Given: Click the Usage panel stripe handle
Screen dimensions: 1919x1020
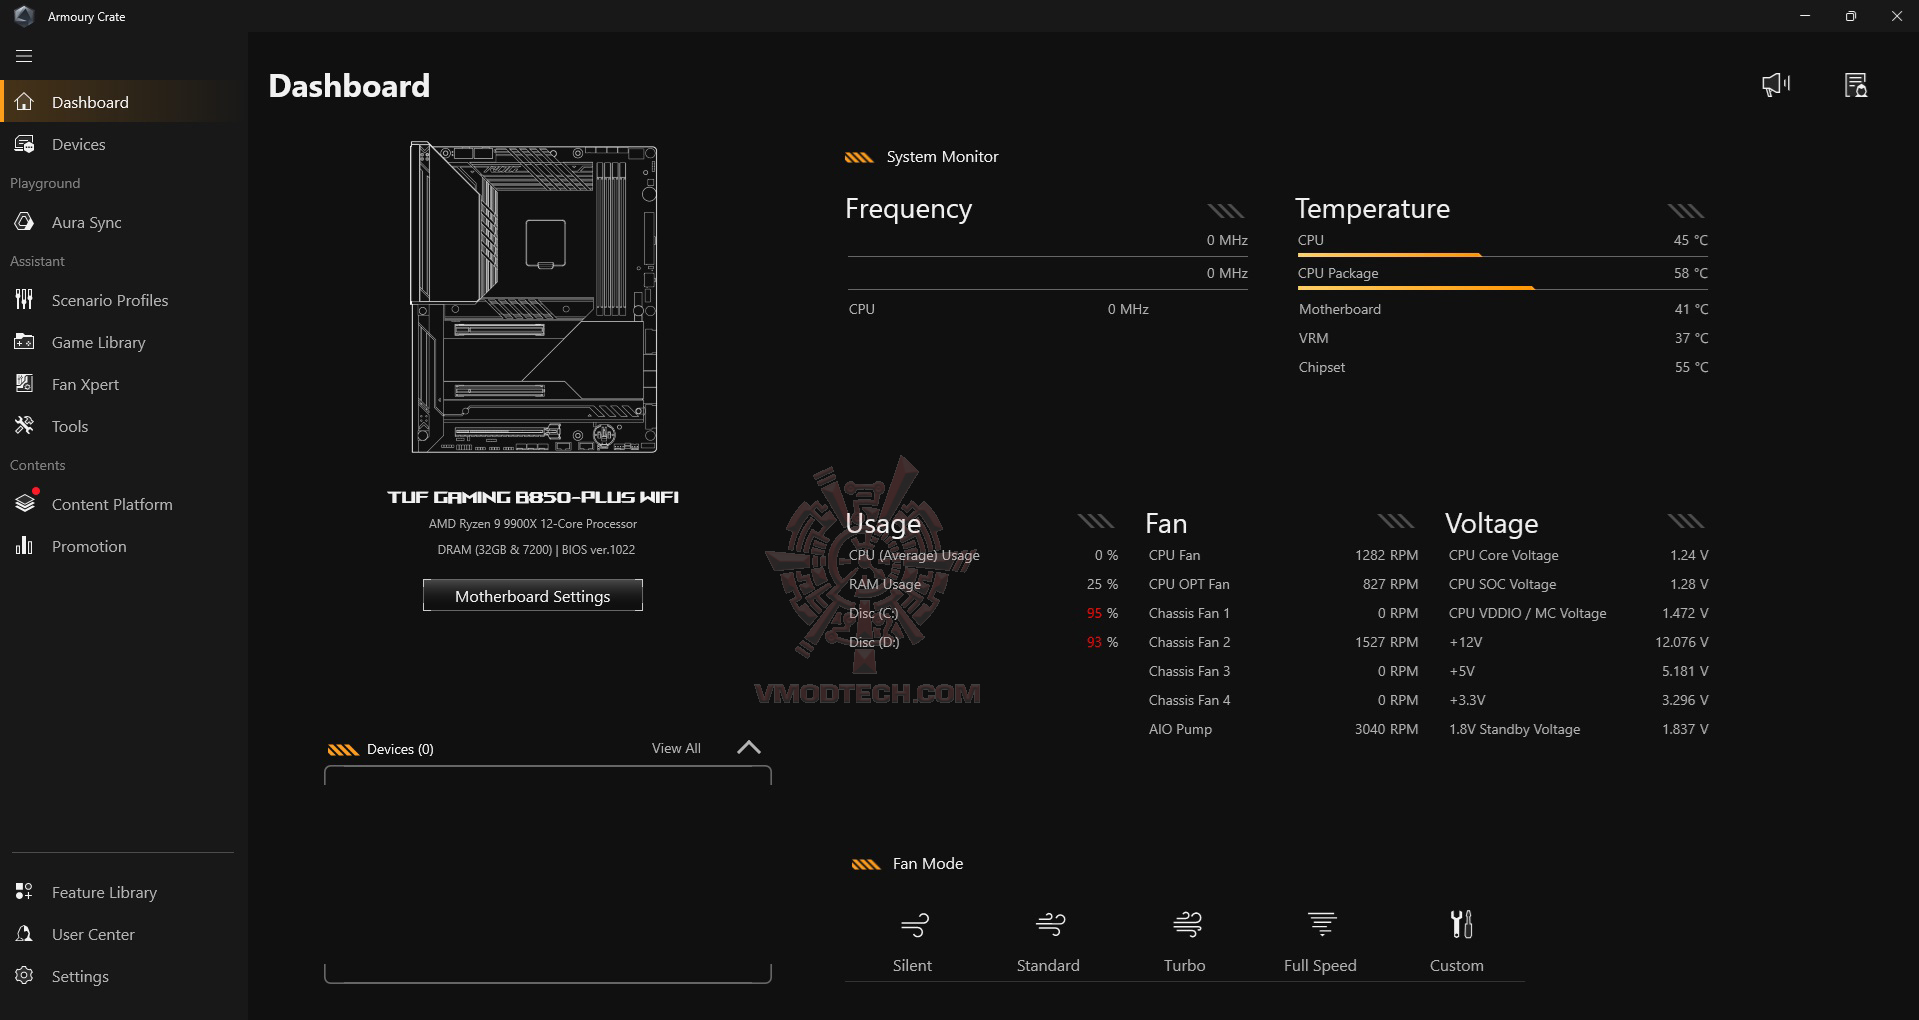Looking at the screenshot, I should pyautogui.click(x=1096, y=521).
